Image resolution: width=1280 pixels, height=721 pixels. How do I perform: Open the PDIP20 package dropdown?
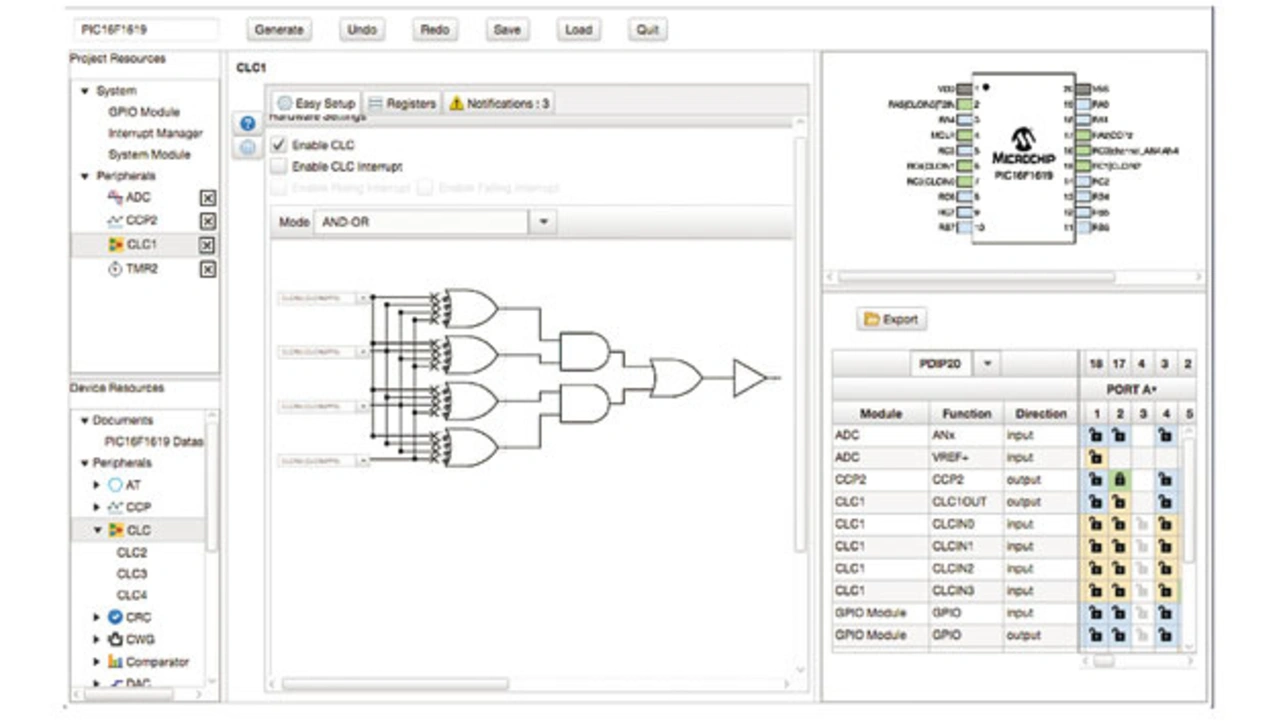click(987, 363)
